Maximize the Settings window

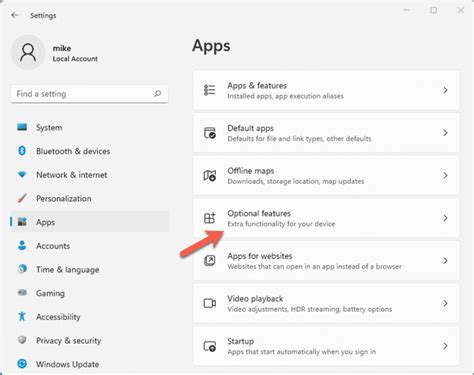[433, 10]
